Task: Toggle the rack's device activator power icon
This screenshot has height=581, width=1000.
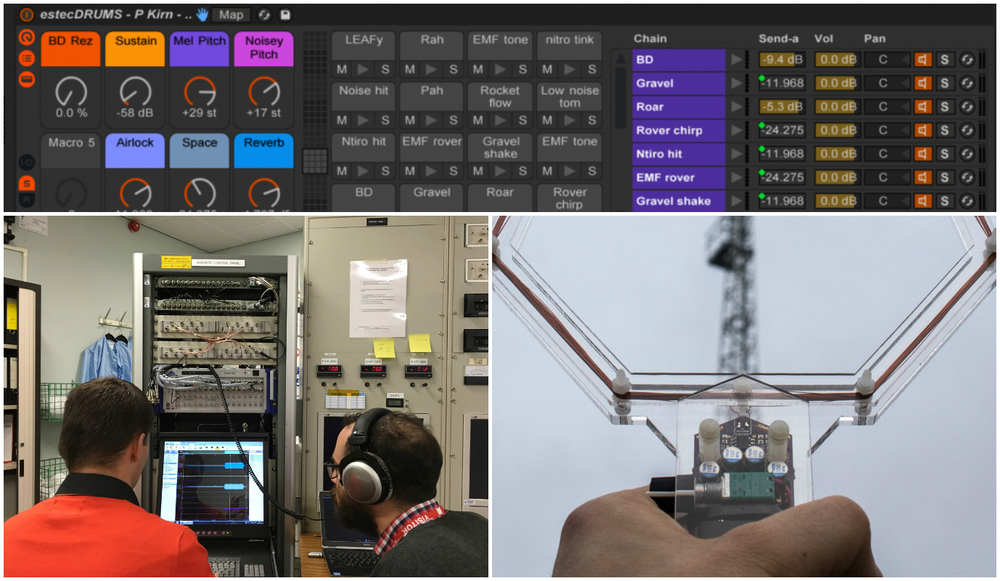Action: [26, 15]
